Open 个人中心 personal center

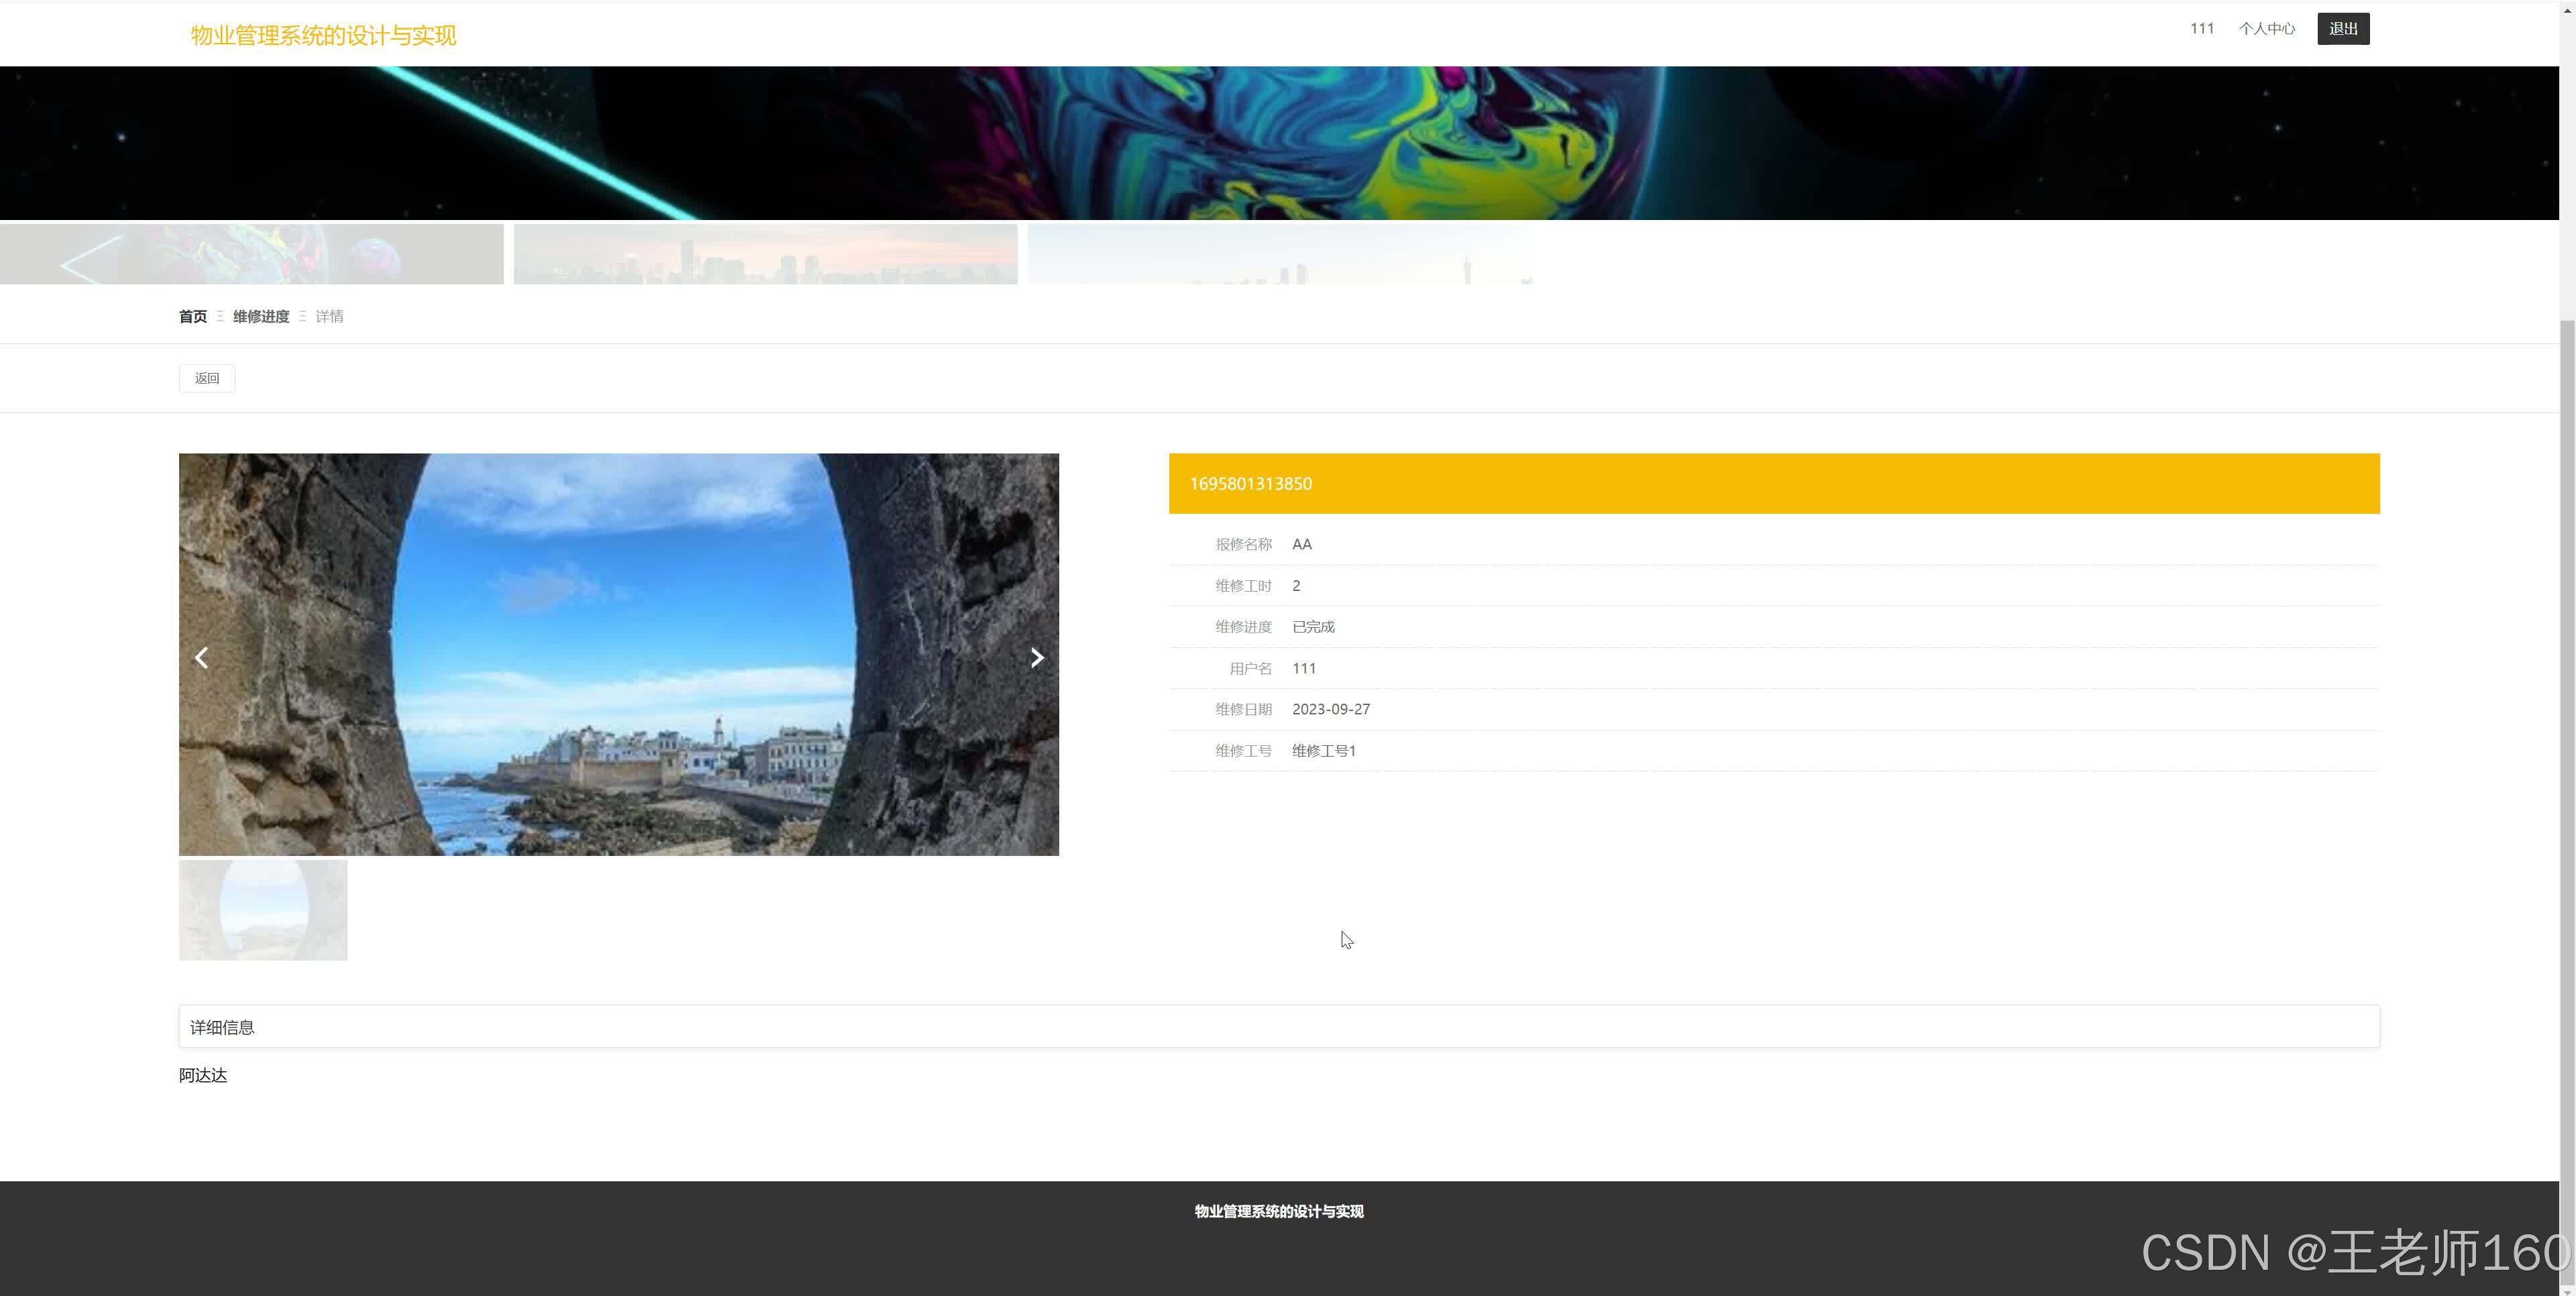point(2266,29)
